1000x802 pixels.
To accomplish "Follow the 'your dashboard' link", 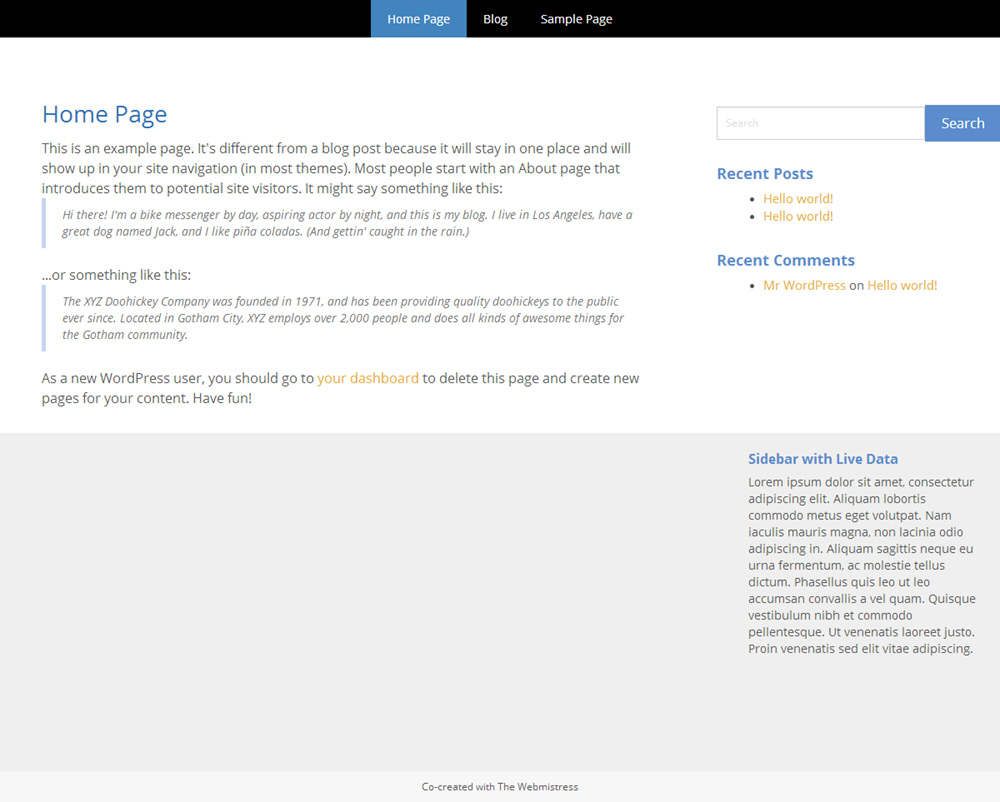I will [367, 378].
